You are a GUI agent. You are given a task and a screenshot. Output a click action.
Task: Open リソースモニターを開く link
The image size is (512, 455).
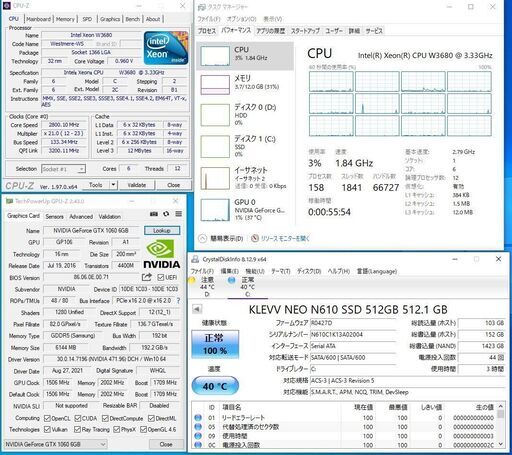point(285,238)
